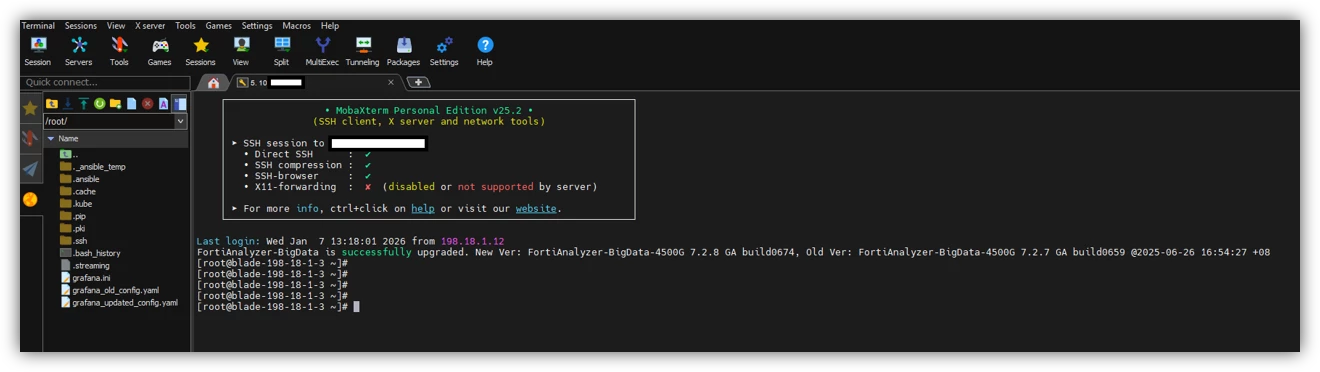Toggle the hidden files view icon
This screenshot has width=1320, height=372.
pyautogui.click(x=180, y=104)
